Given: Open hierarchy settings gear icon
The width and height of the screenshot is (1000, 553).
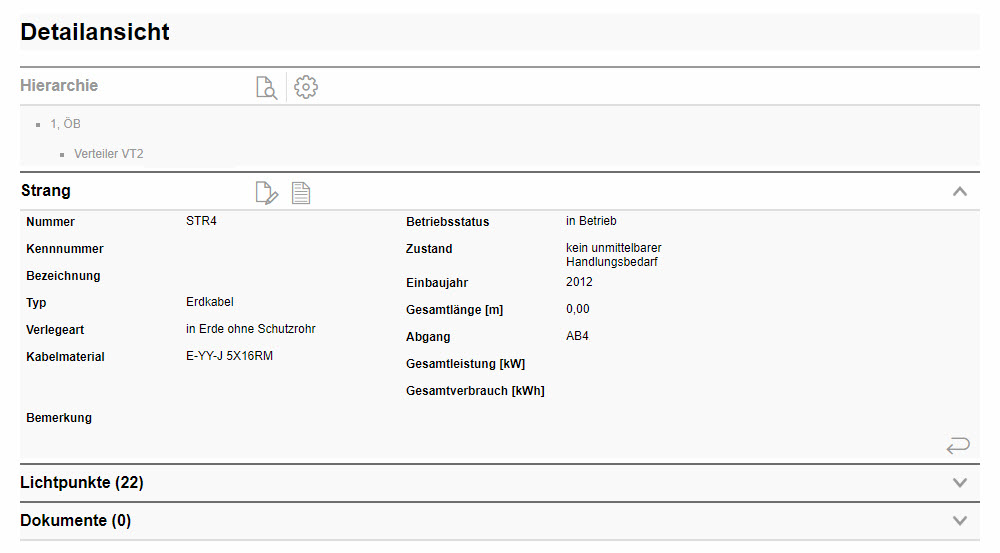Looking at the screenshot, I should (x=306, y=87).
